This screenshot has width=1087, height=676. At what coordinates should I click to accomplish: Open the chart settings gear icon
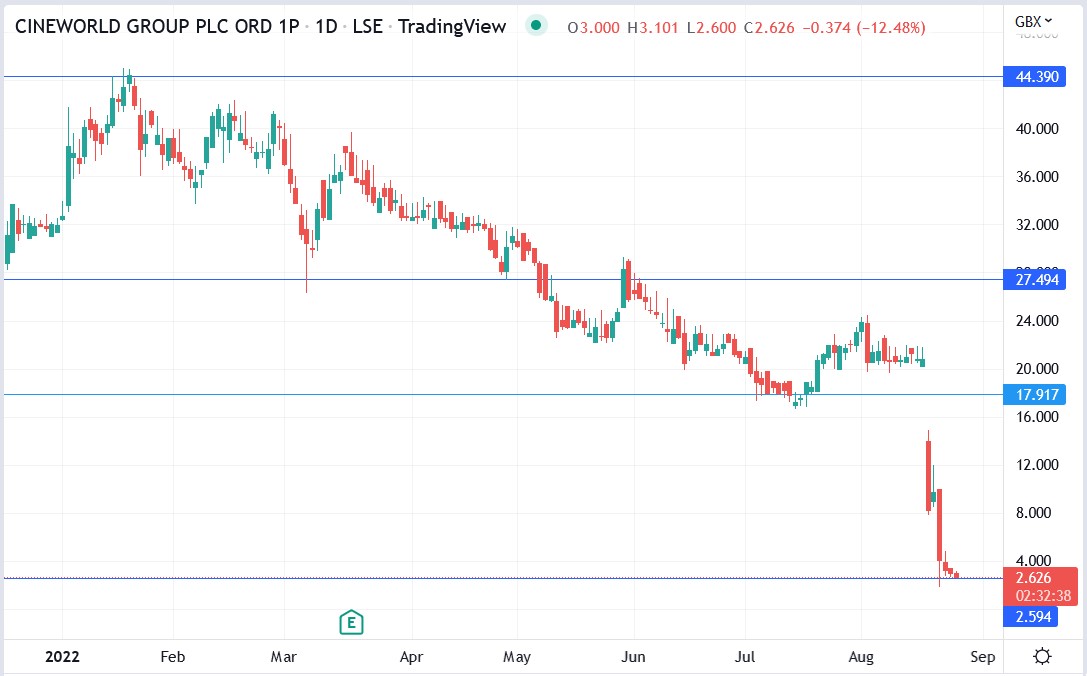tap(1044, 655)
